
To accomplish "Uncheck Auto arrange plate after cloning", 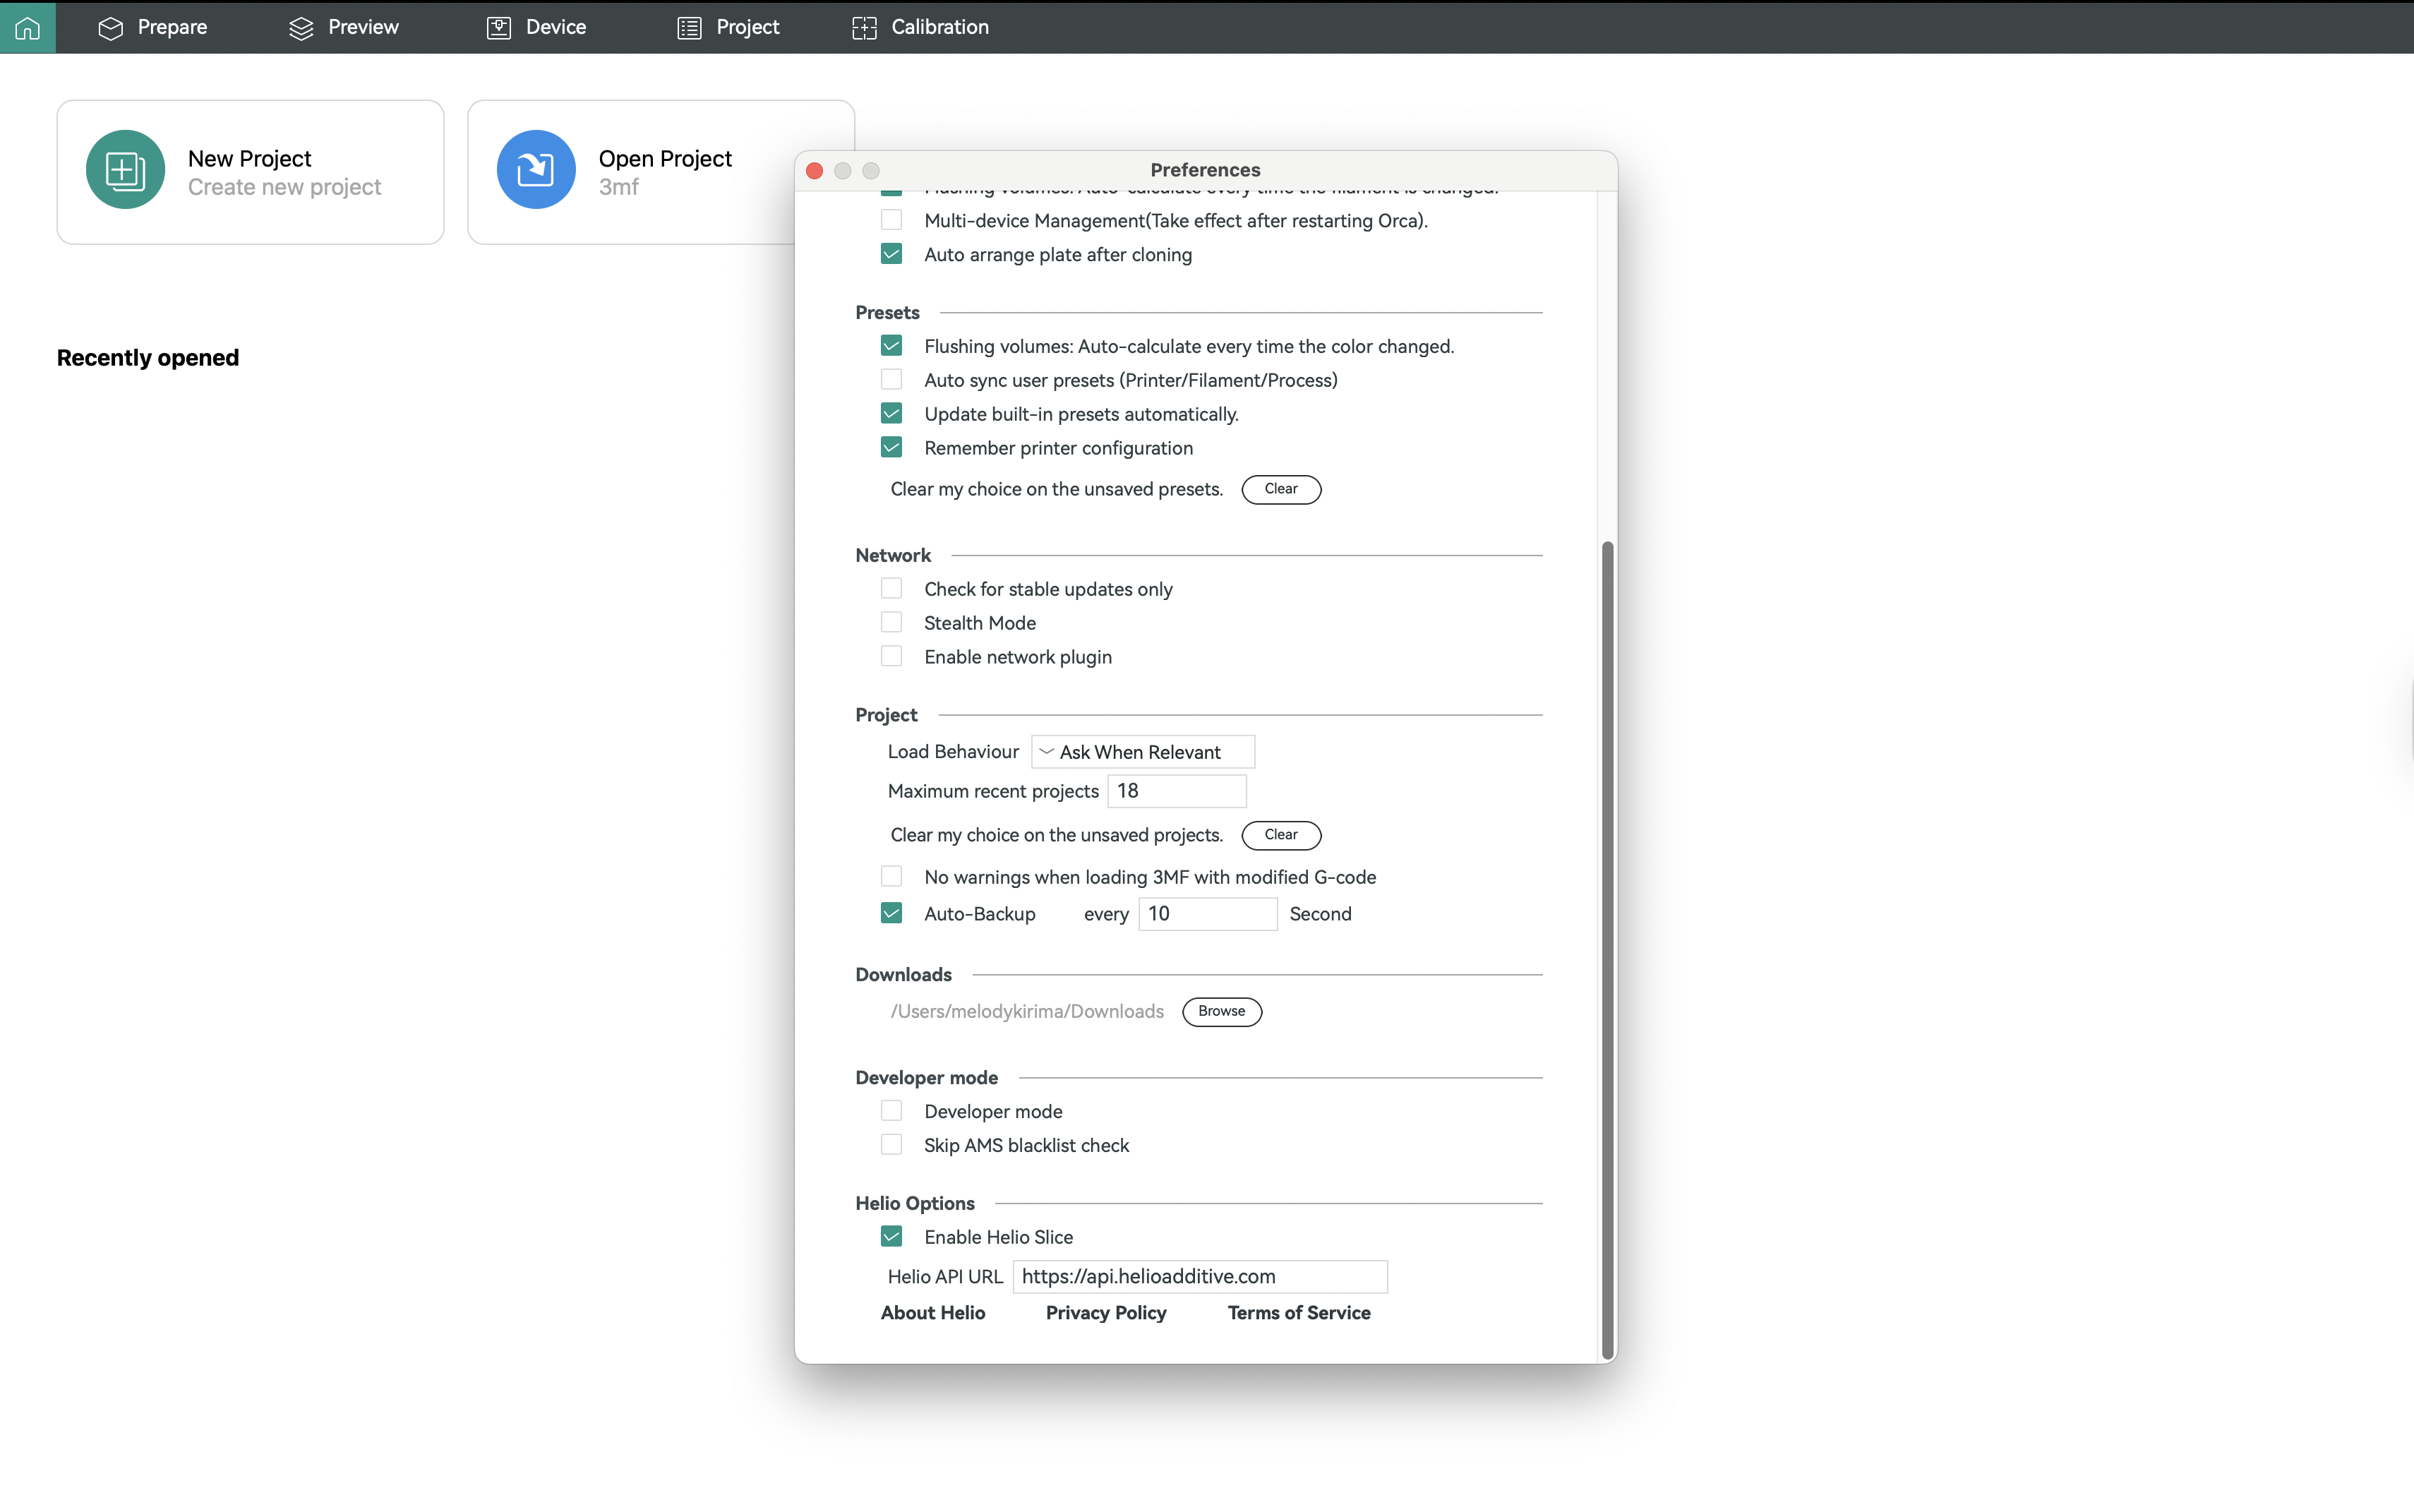I will (x=891, y=254).
